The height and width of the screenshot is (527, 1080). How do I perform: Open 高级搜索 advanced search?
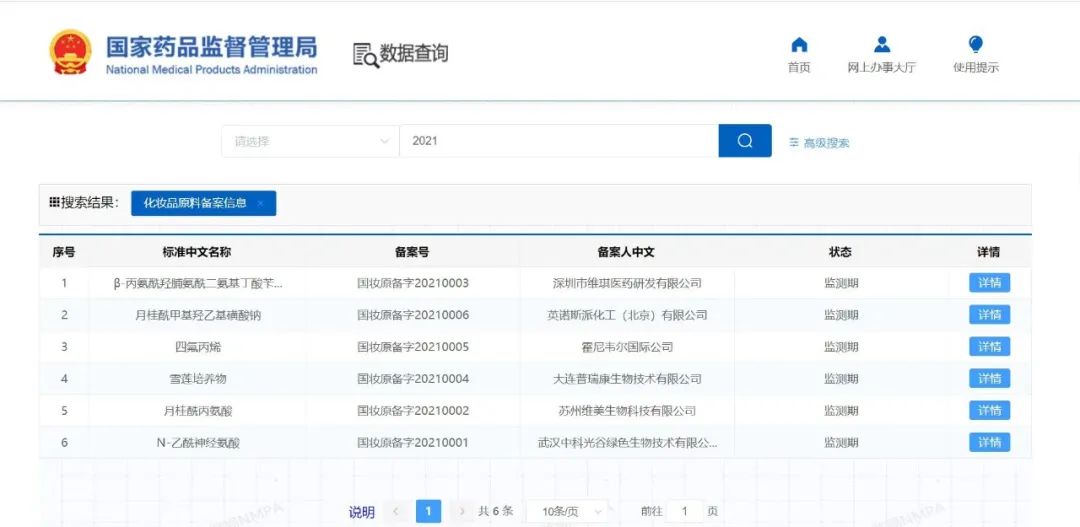(x=819, y=143)
